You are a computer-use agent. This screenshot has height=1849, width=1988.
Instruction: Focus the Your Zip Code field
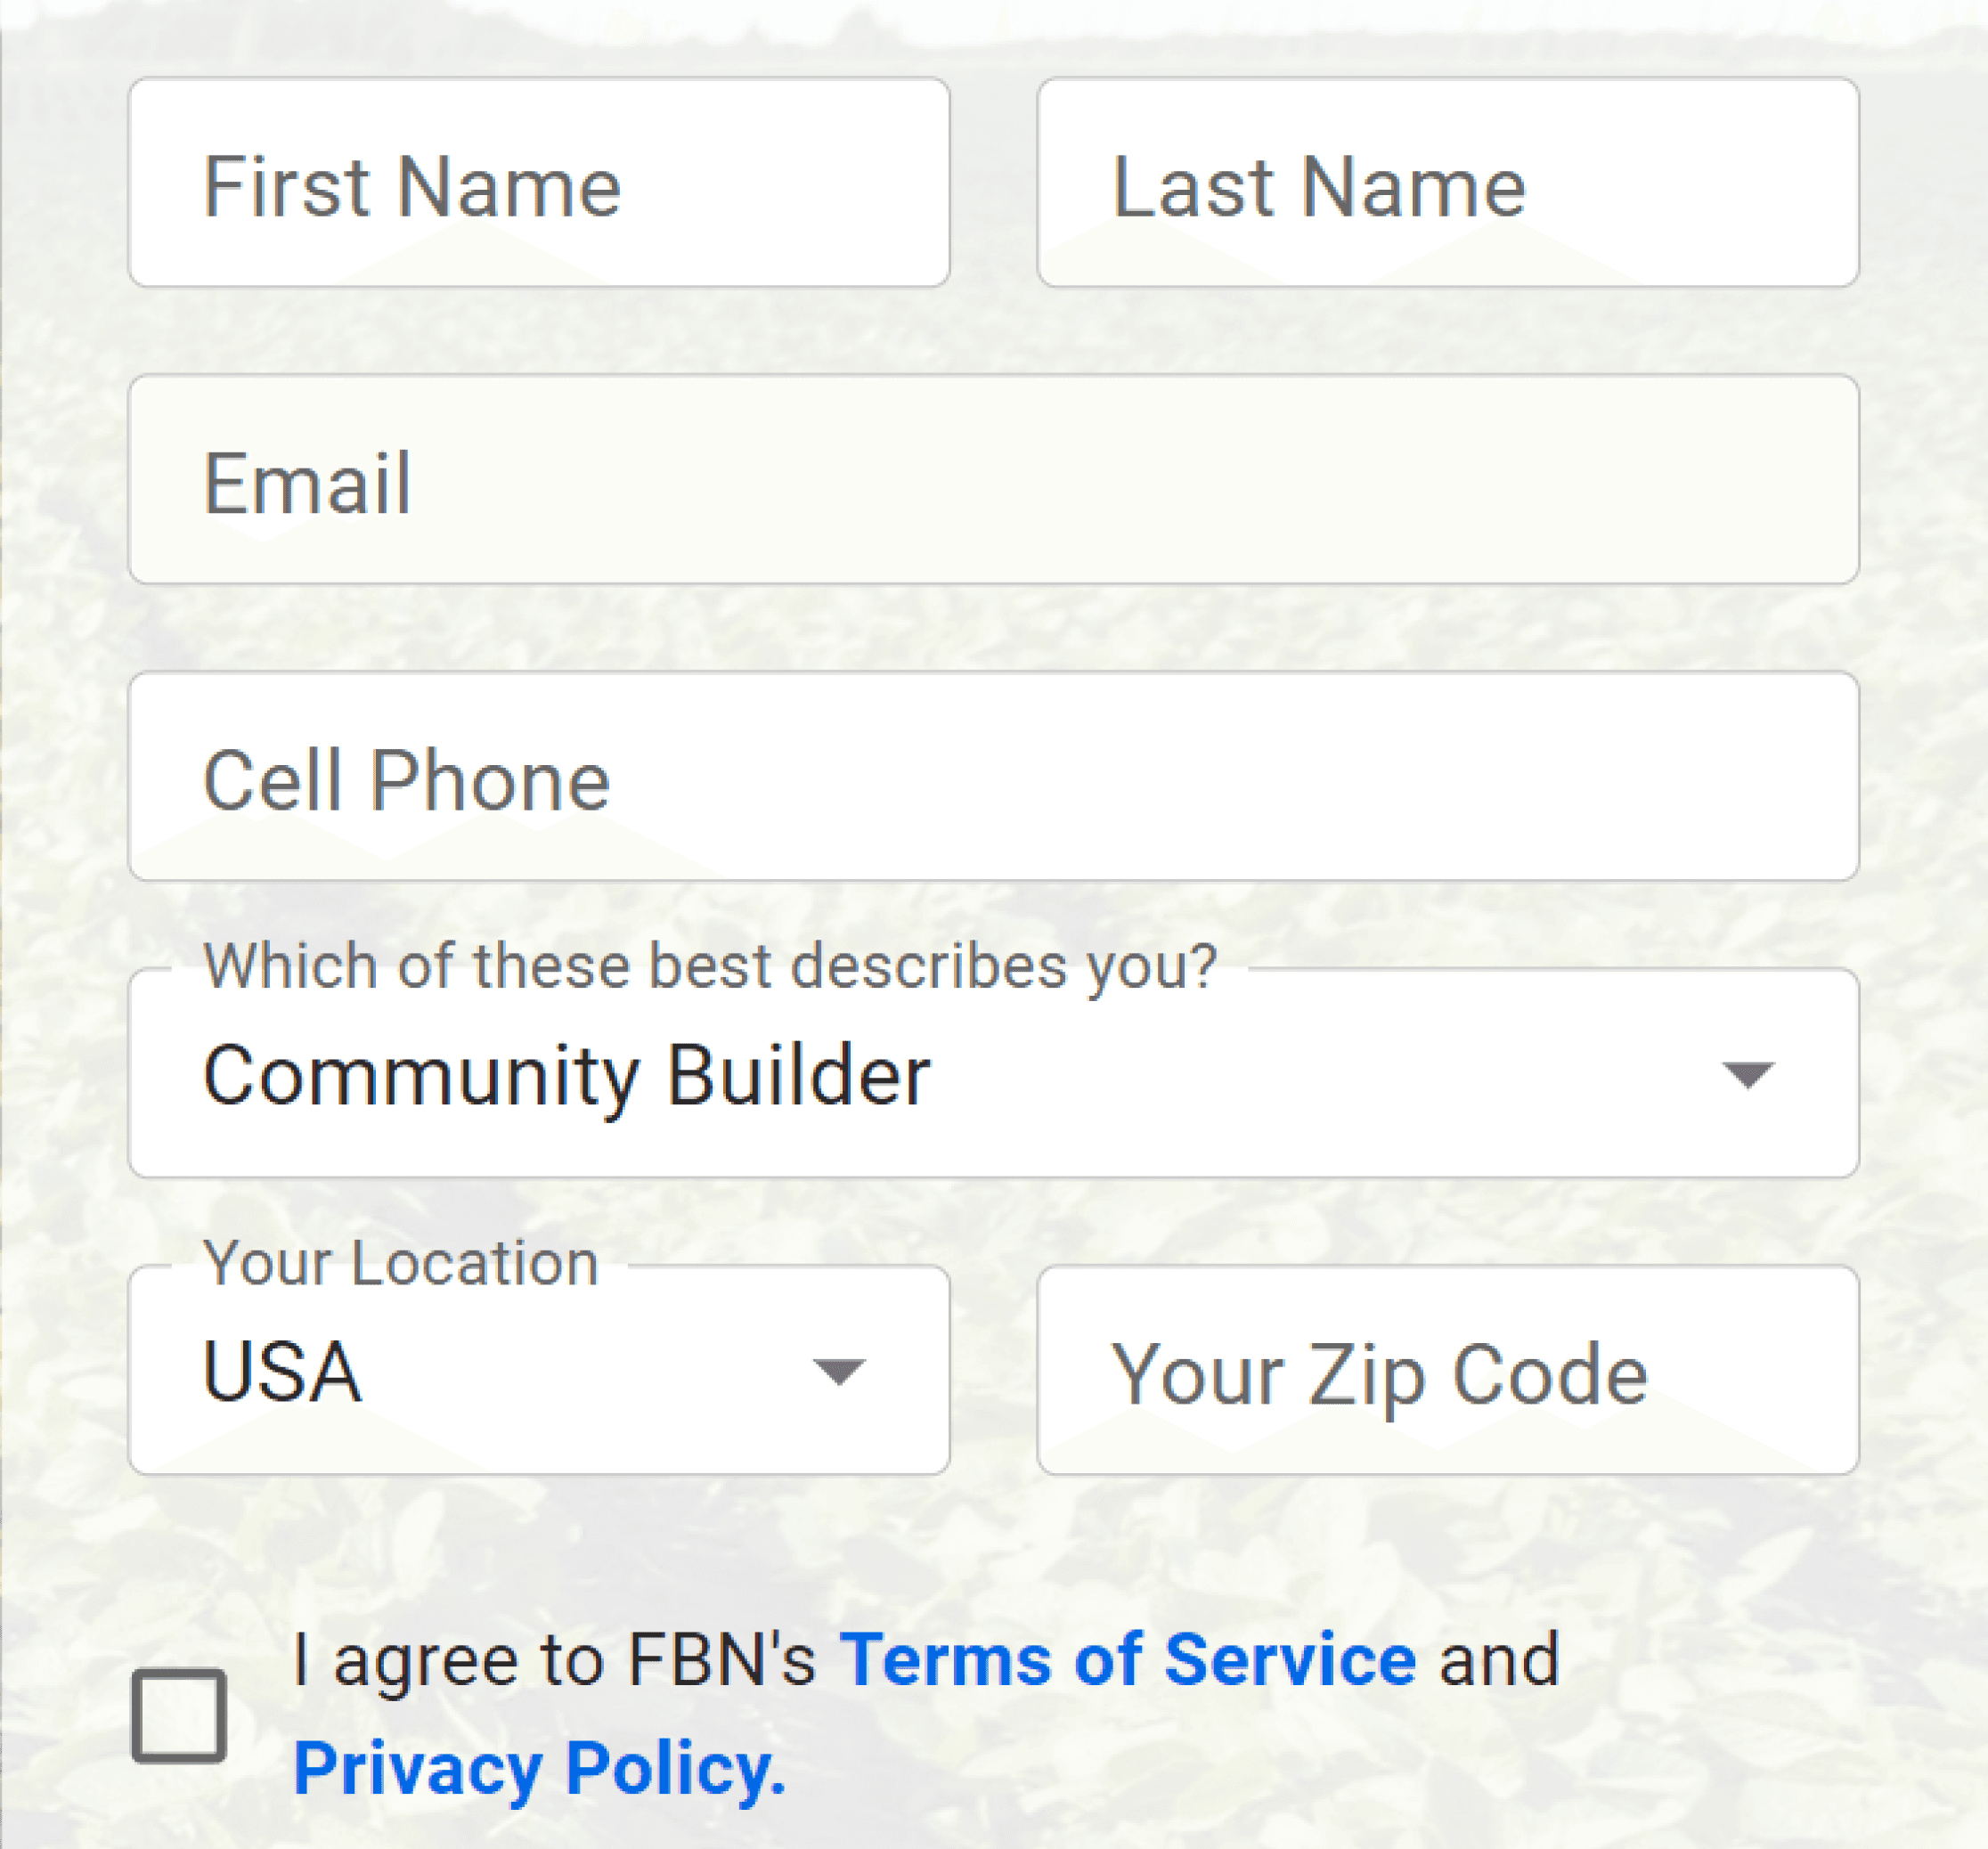tap(1448, 1370)
